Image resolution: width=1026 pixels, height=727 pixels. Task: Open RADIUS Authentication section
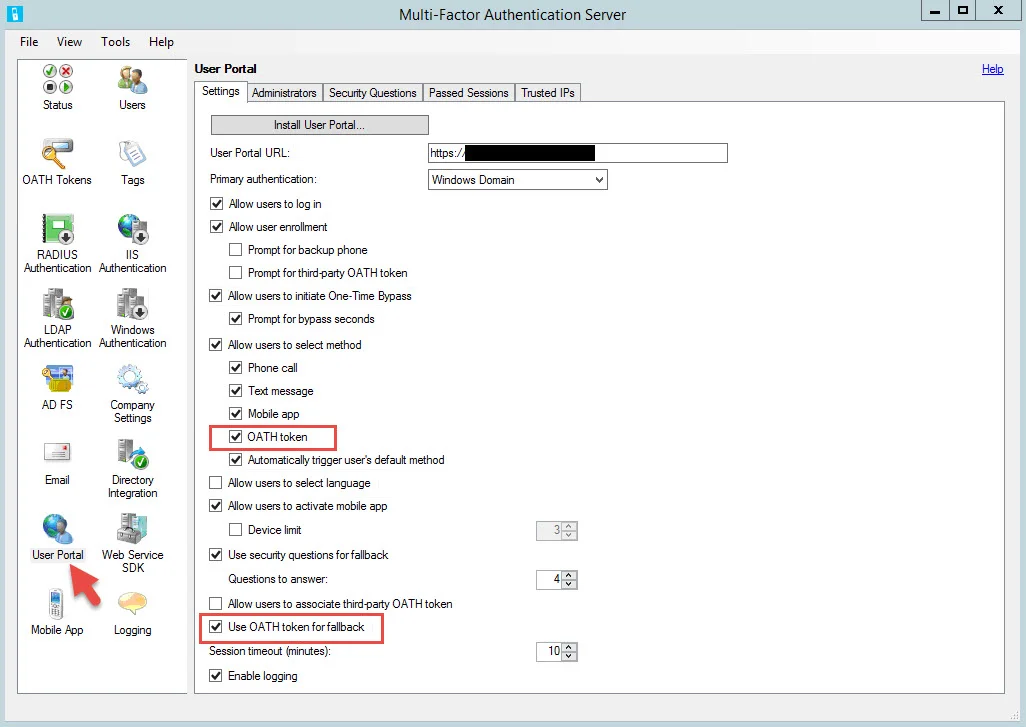coord(58,243)
